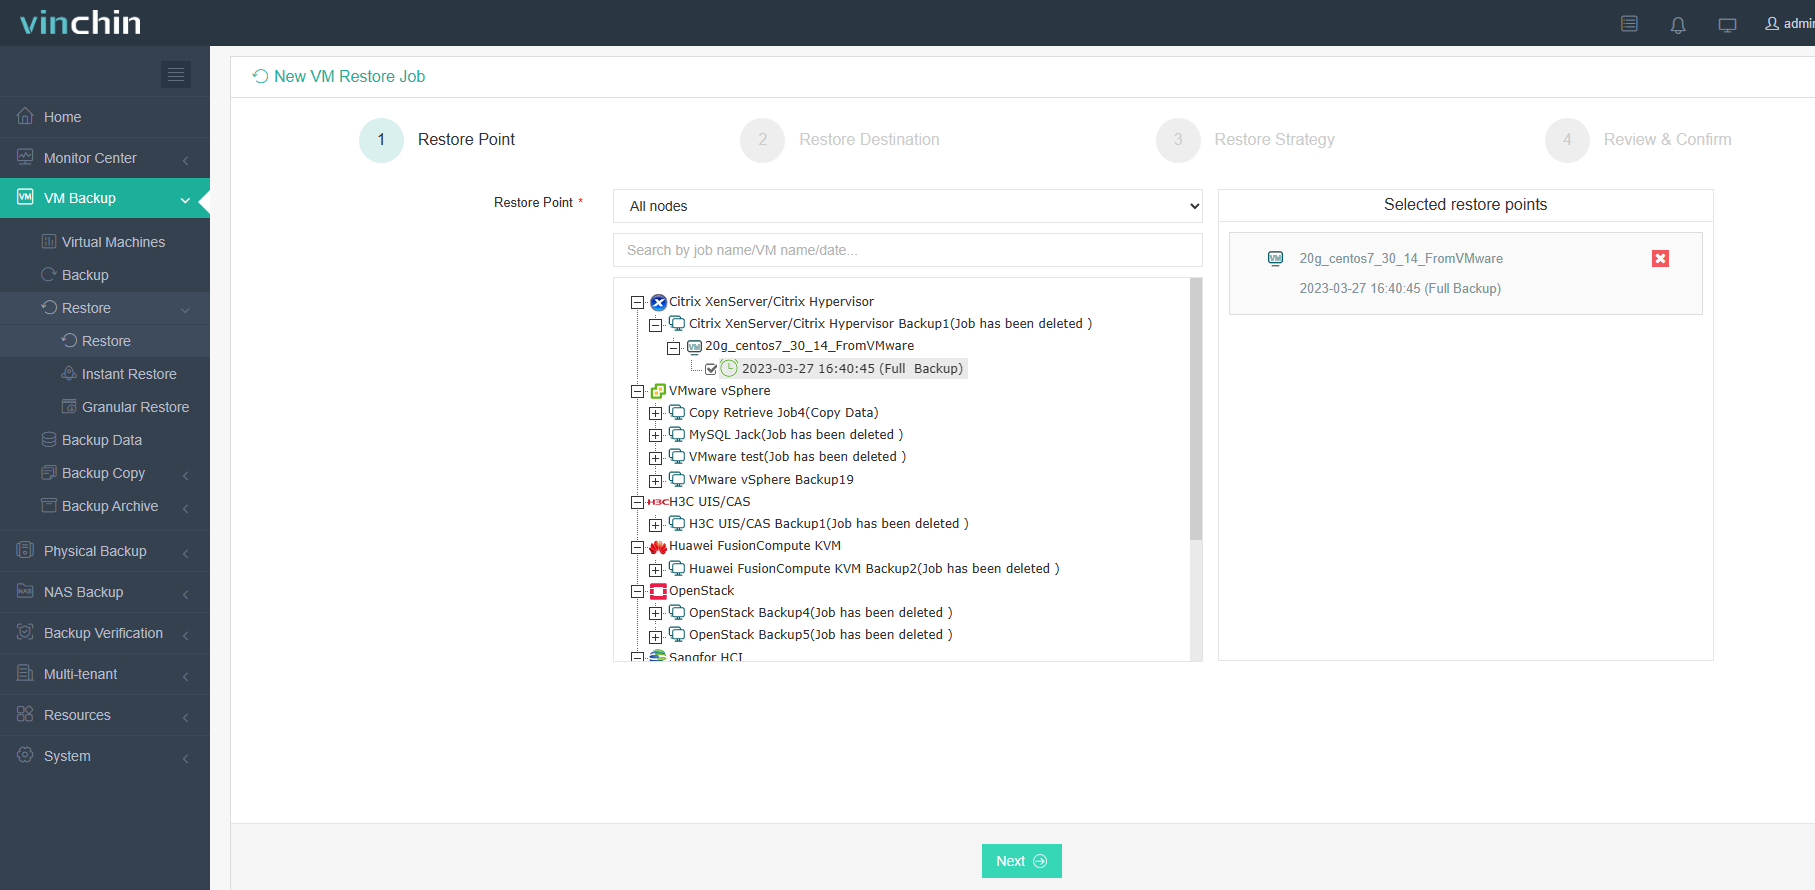Expand the H3C UIS/CAS Backup1 node
This screenshot has height=890, width=1815.
tap(655, 525)
